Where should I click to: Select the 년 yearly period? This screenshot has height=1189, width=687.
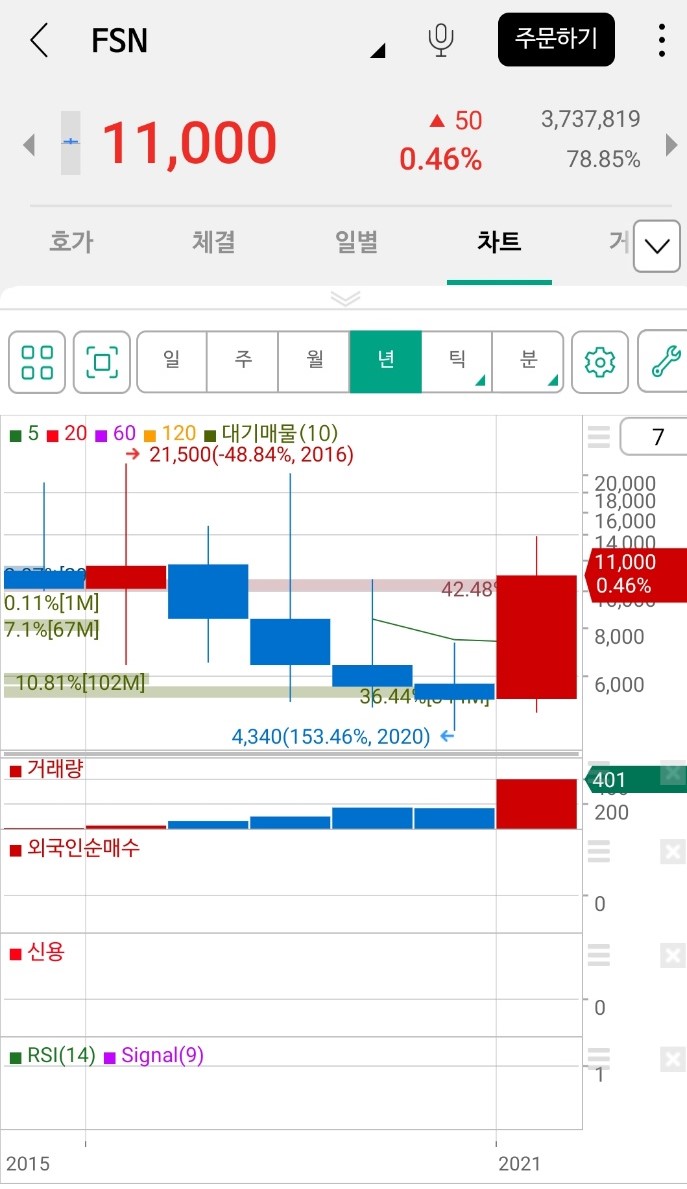pos(385,361)
